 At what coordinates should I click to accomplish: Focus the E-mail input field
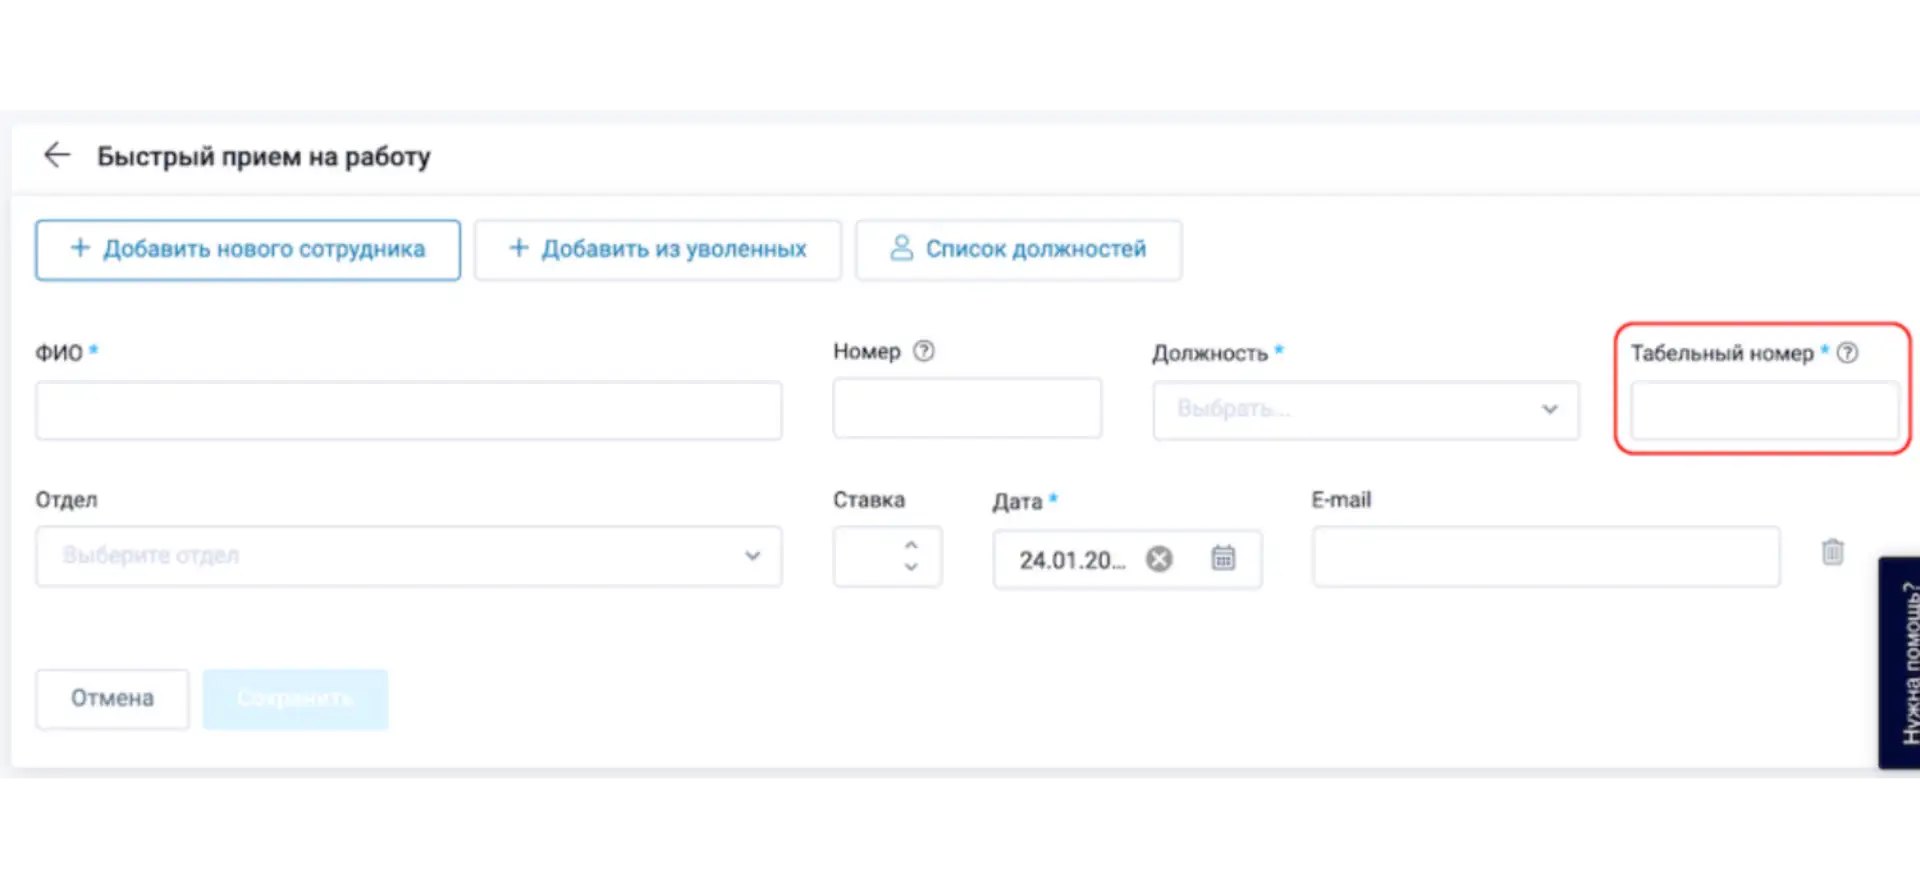click(1546, 556)
